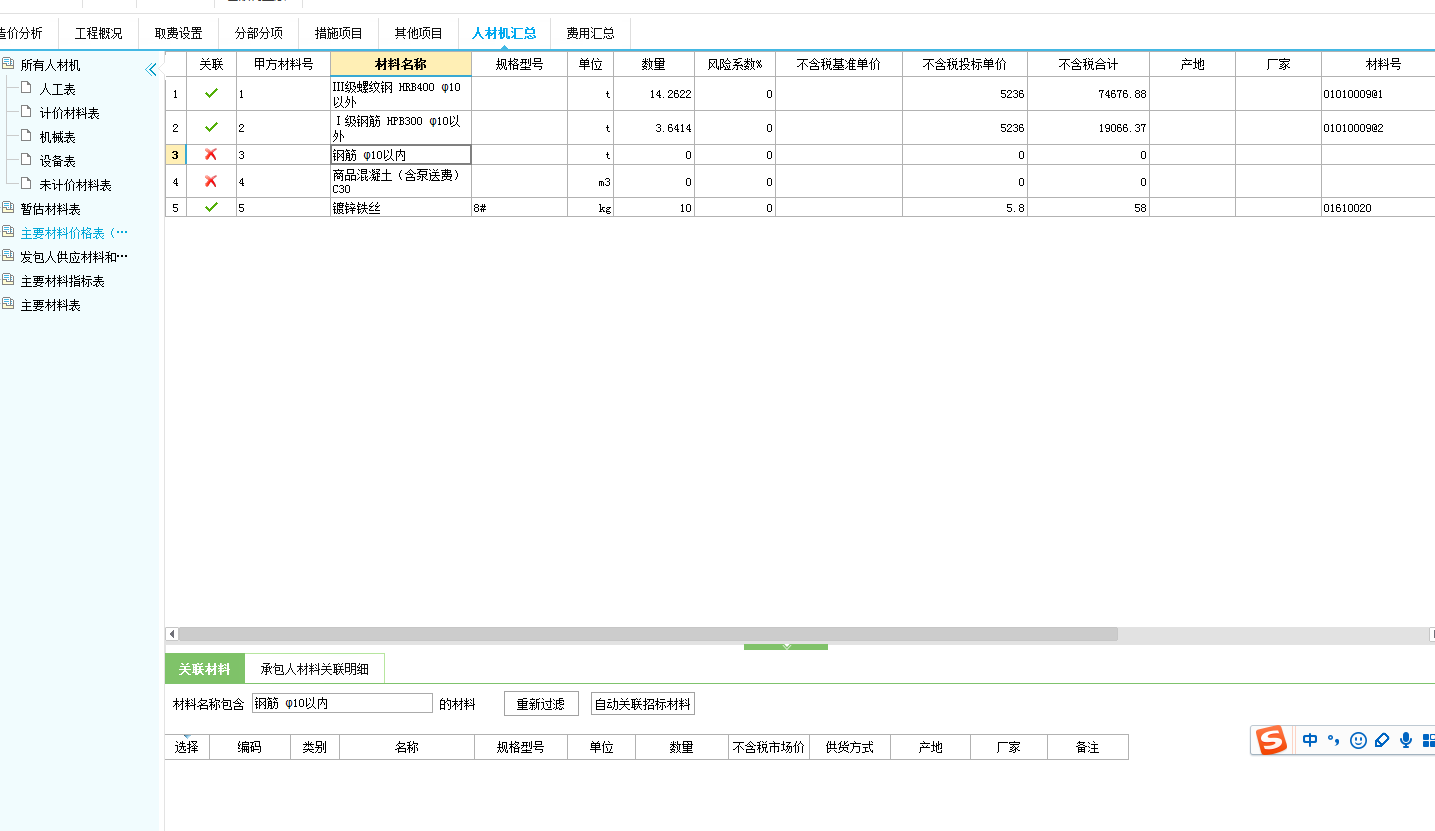Viewport: 1435px width, 831px height.
Task: Toggle the punctuation mode icon
Action: tap(1334, 740)
